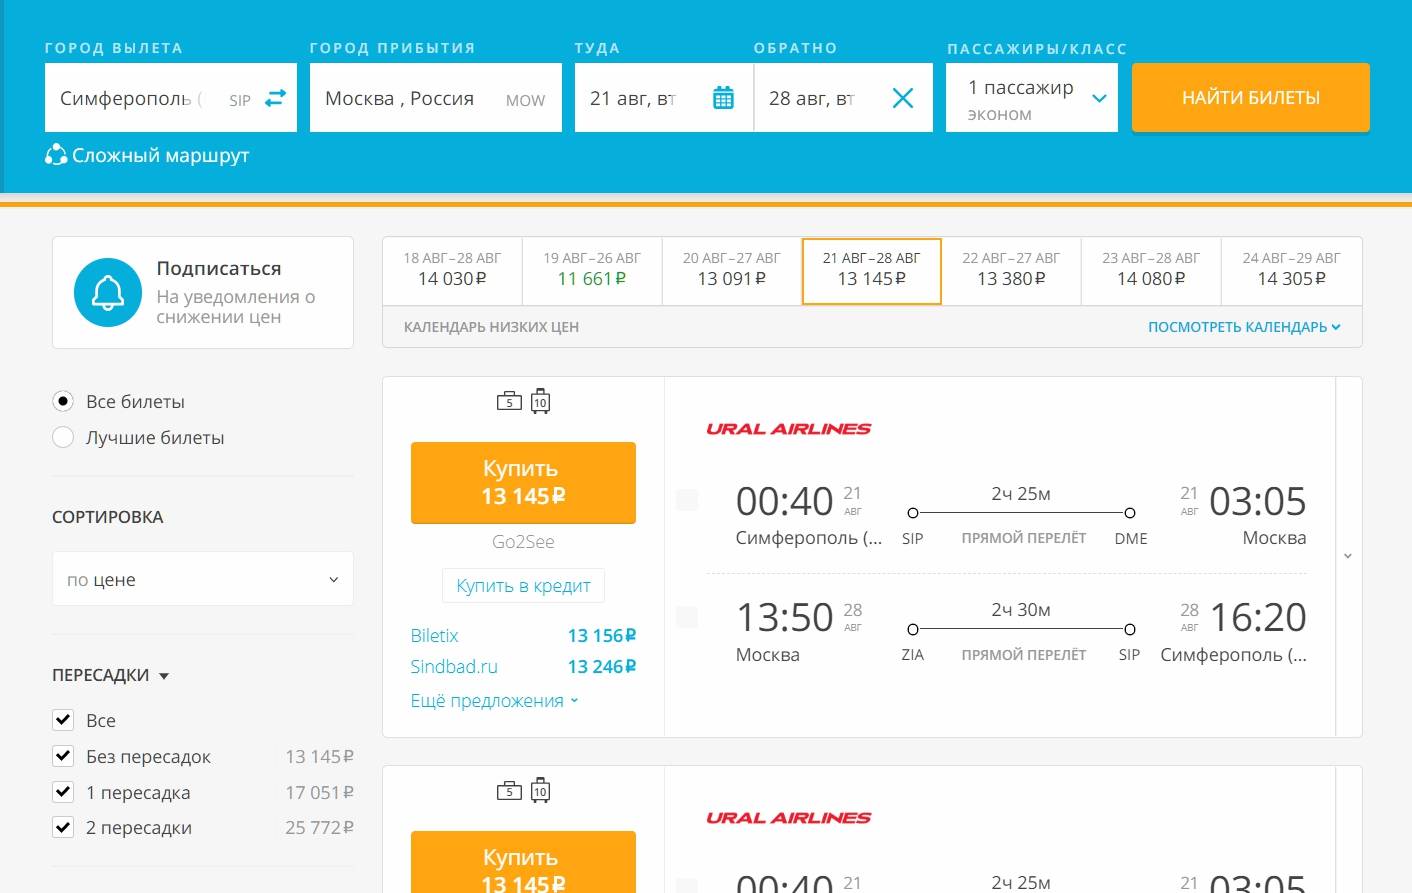Click the Ural Airlines logo in second ticket
1412x893 pixels.
pos(788,818)
